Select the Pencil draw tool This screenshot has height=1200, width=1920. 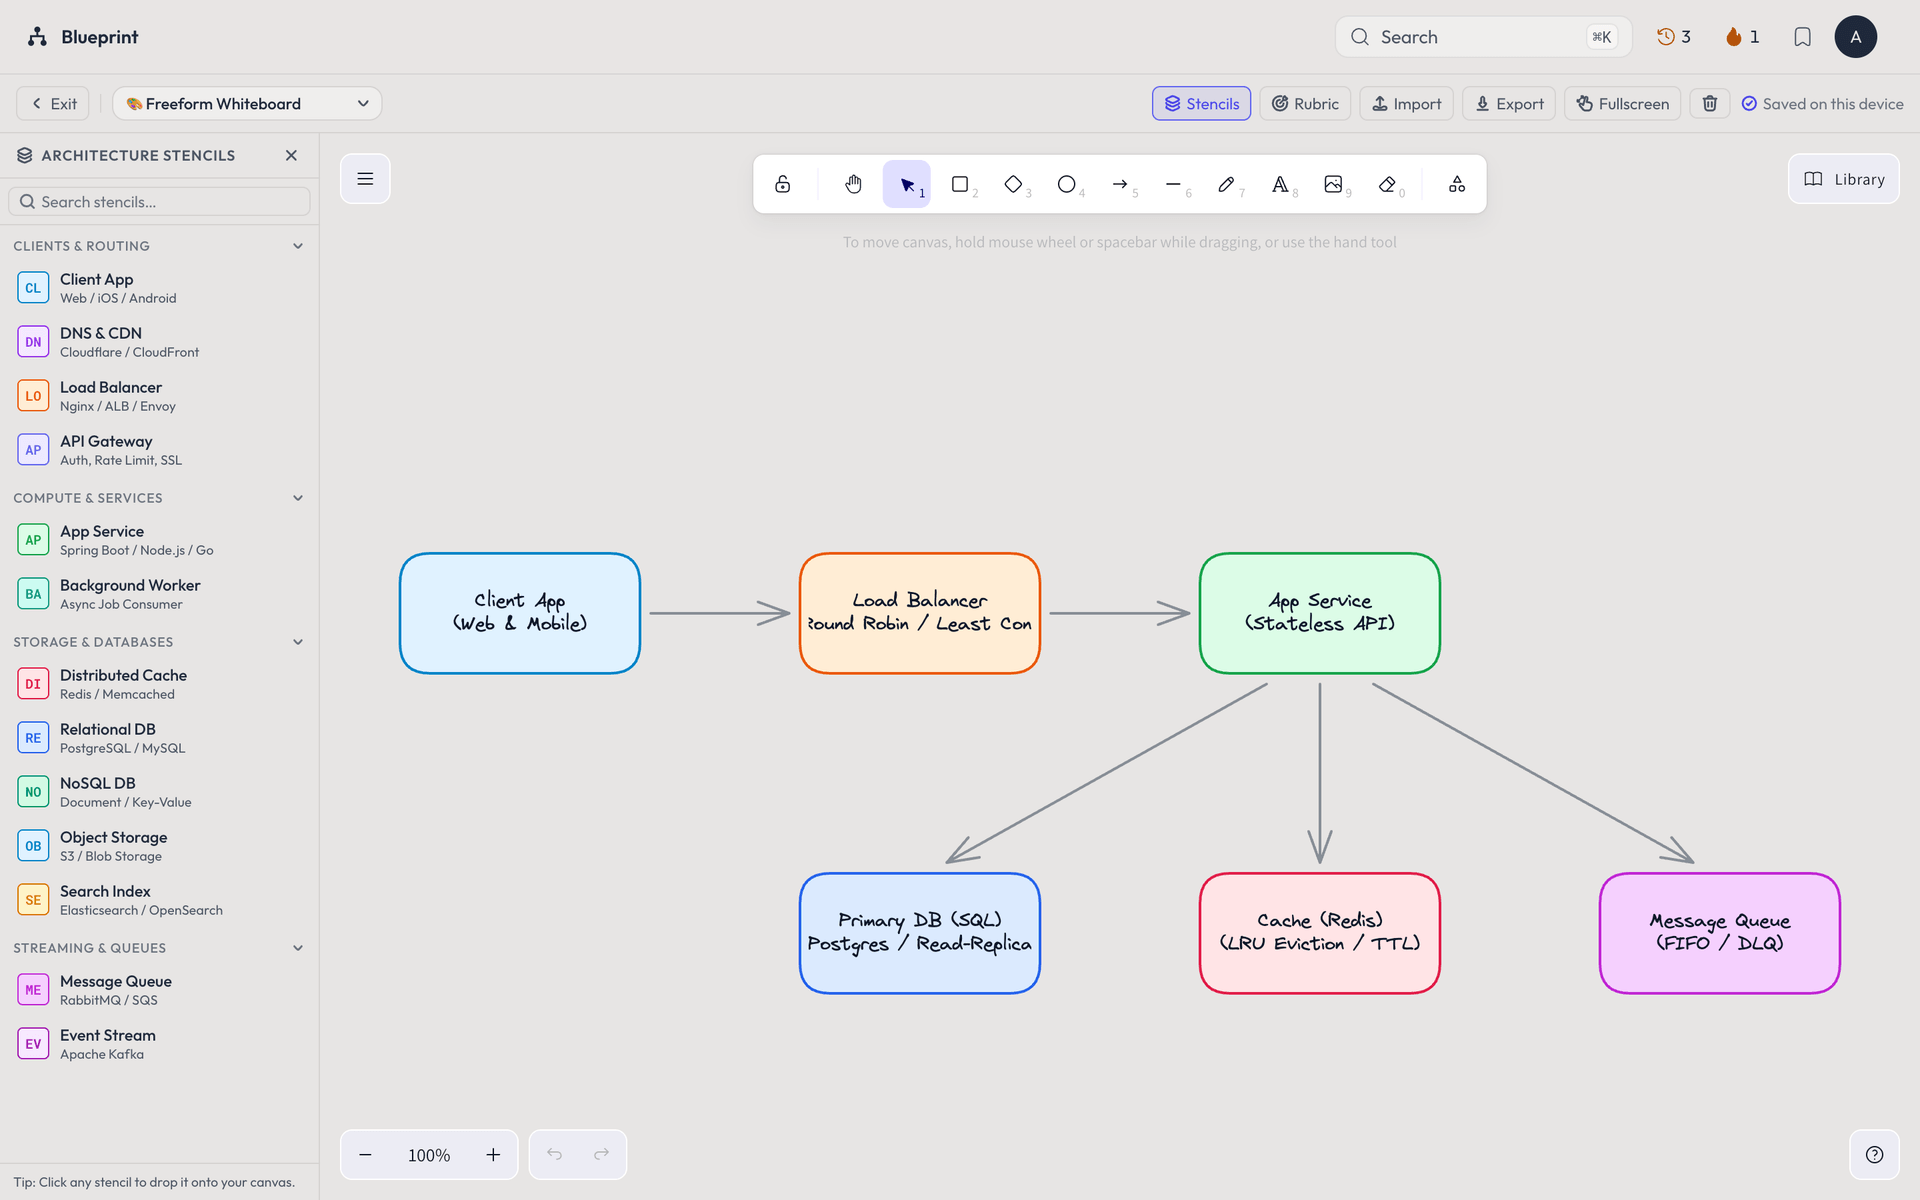[x=1227, y=184]
